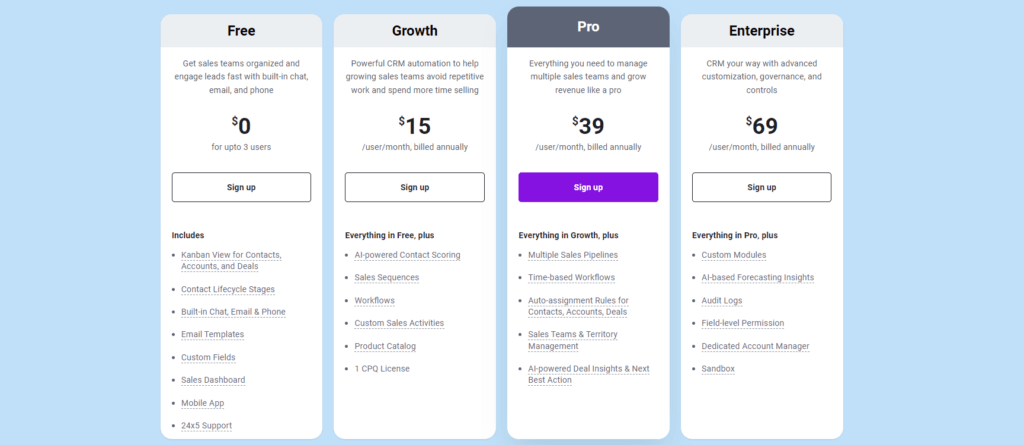Open the Time-based Workflows link
This screenshot has height=445, width=1024.
[x=571, y=278]
